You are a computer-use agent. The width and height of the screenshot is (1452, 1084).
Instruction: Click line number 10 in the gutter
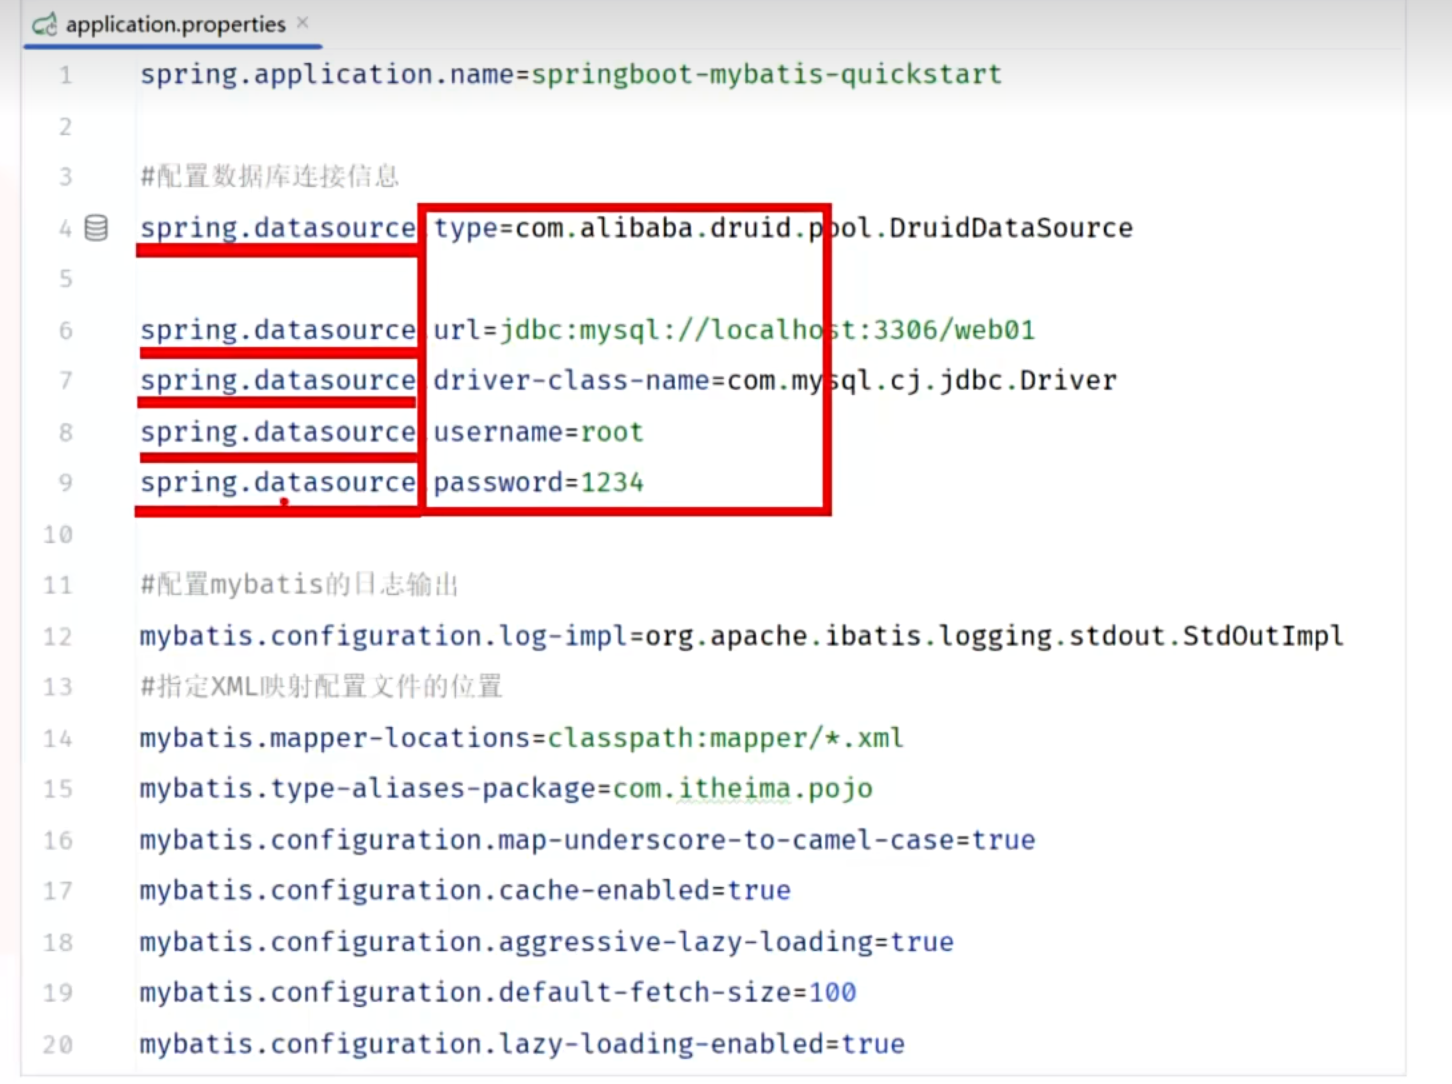(x=58, y=534)
